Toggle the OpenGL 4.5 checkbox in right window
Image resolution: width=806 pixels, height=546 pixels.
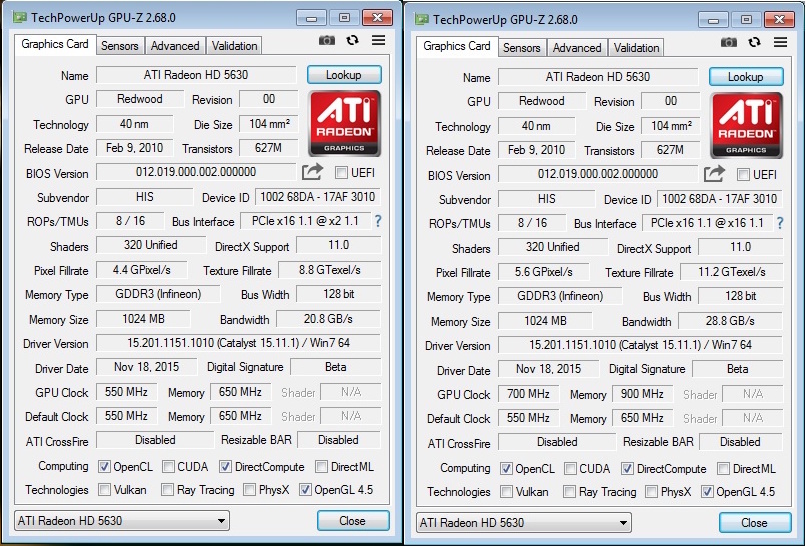click(x=707, y=492)
